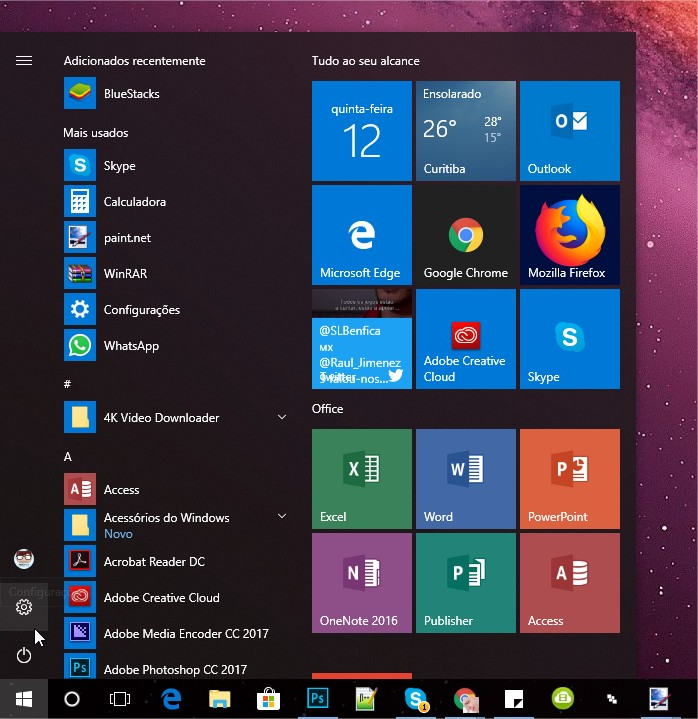
Task: Launch Excel tile
Action: [x=362, y=479]
